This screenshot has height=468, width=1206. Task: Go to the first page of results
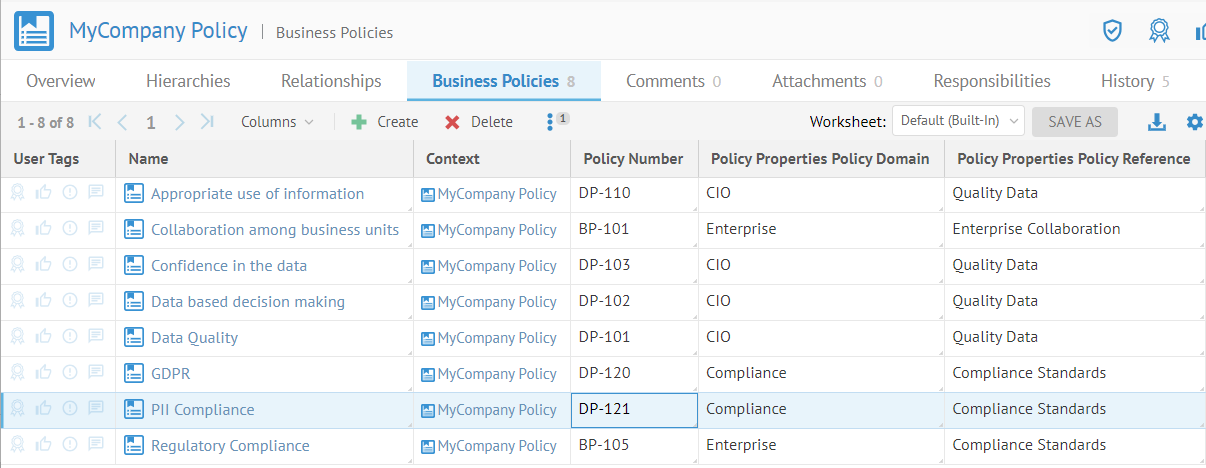point(95,122)
